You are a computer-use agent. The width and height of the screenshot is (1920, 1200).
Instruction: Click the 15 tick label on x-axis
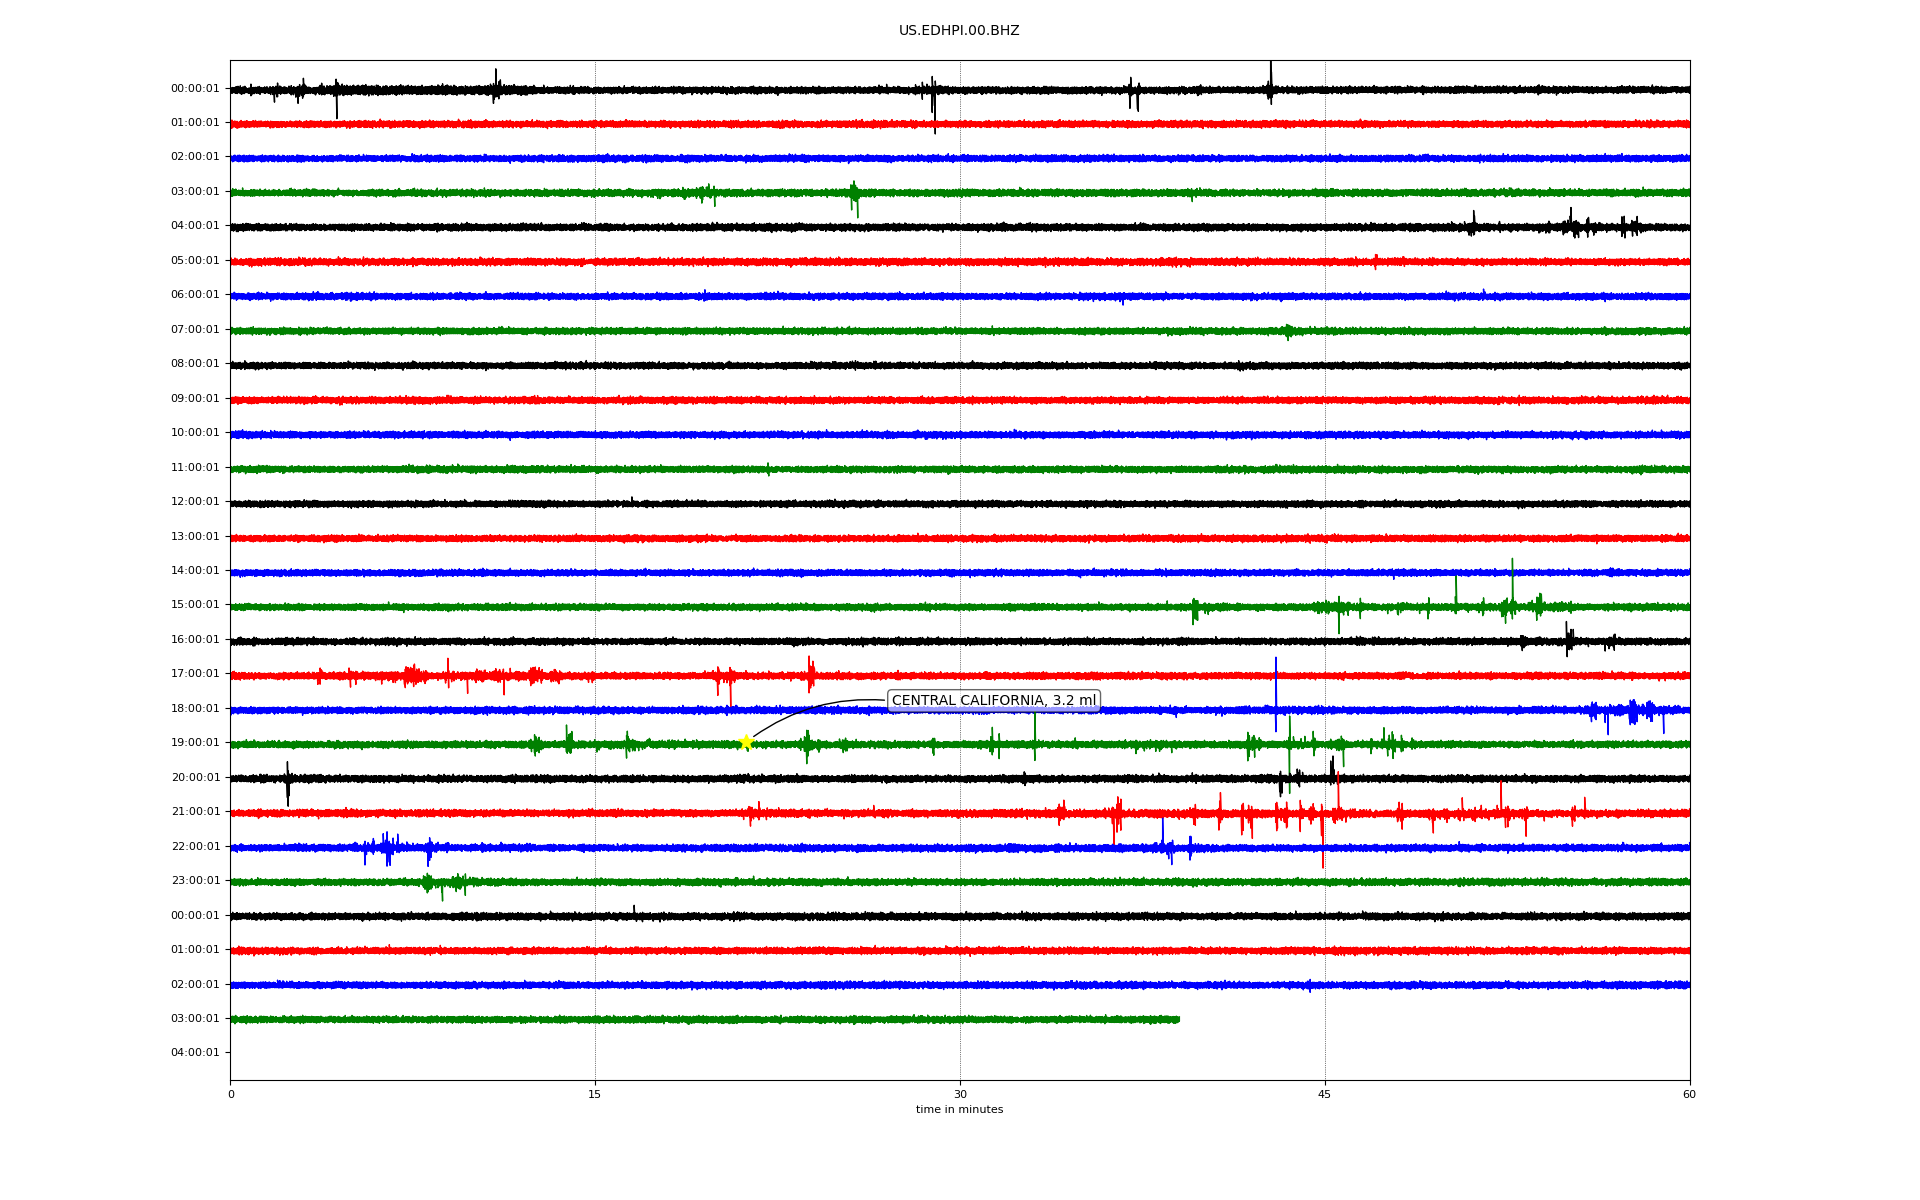595,1094
